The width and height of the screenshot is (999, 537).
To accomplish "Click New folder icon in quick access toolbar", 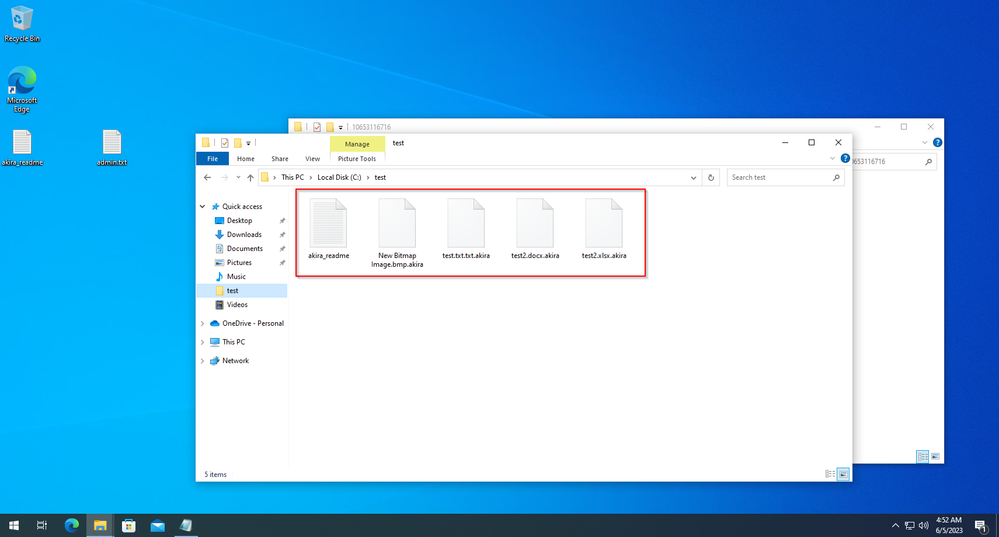I will coord(237,143).
